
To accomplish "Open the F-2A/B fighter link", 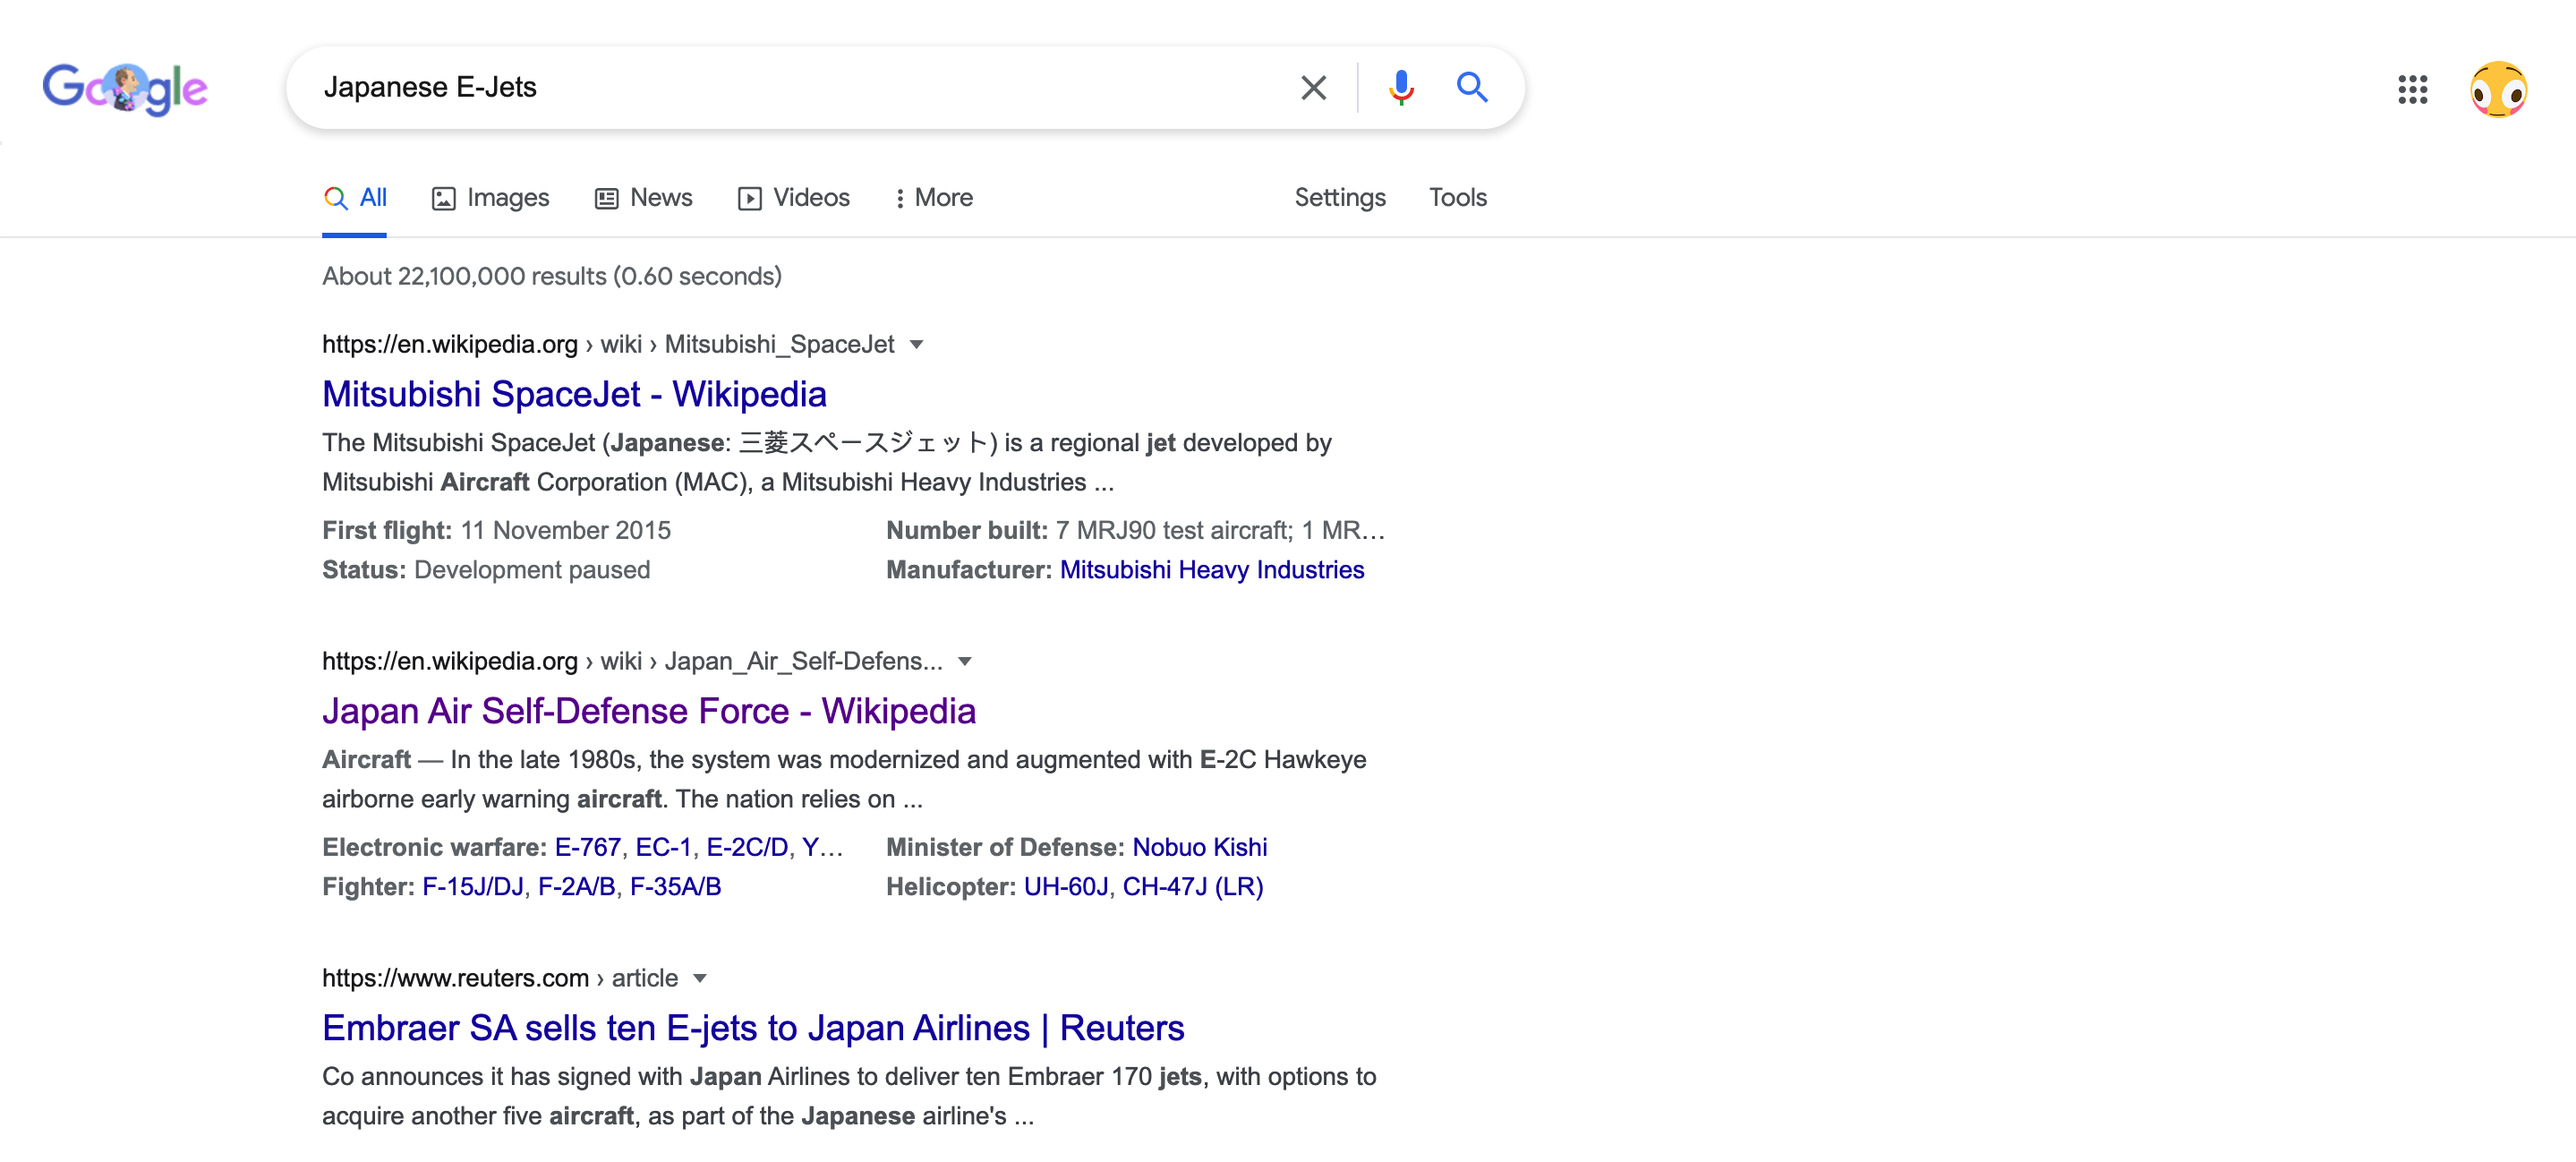I will pos(577,887).
